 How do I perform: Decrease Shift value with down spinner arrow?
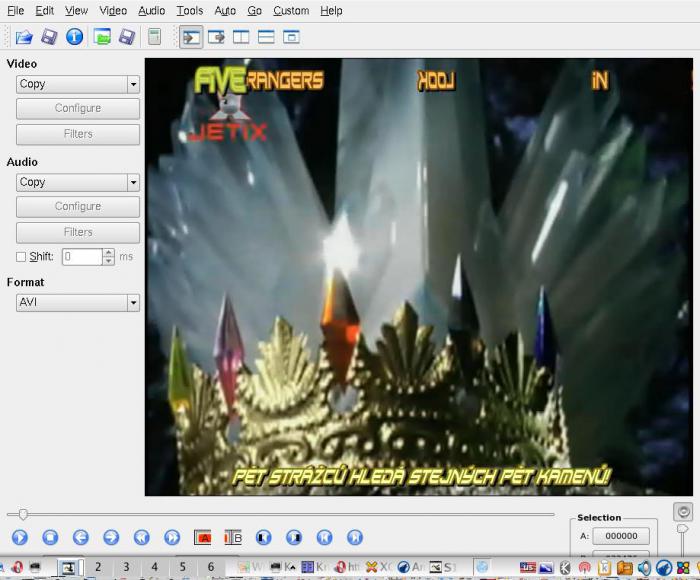tap(108, 261)
